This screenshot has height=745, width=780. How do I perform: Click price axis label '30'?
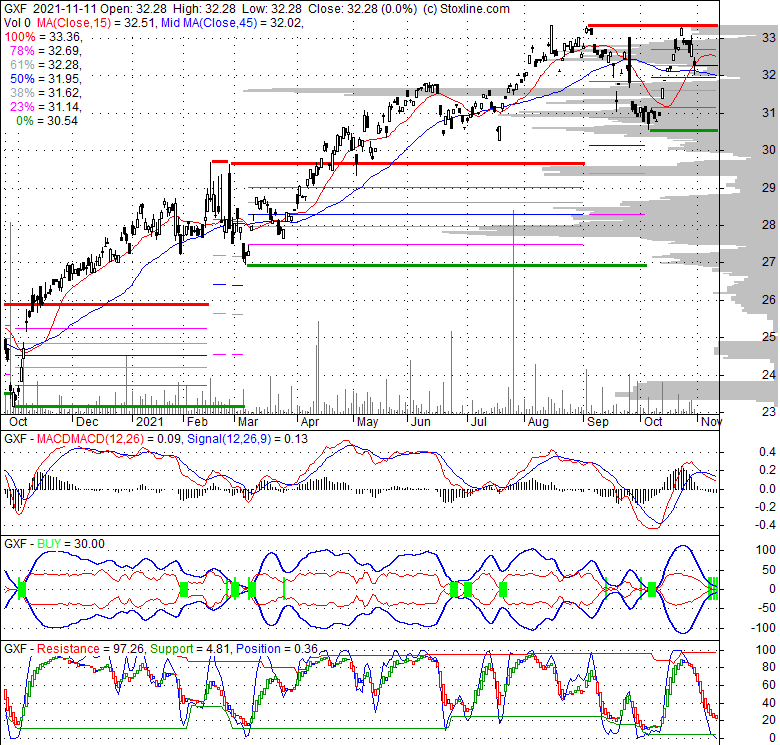(x=769, y=150)
